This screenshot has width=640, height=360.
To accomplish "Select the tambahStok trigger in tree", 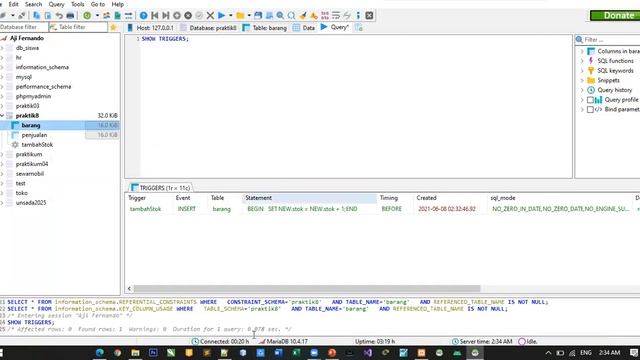I will pos(37,144).
